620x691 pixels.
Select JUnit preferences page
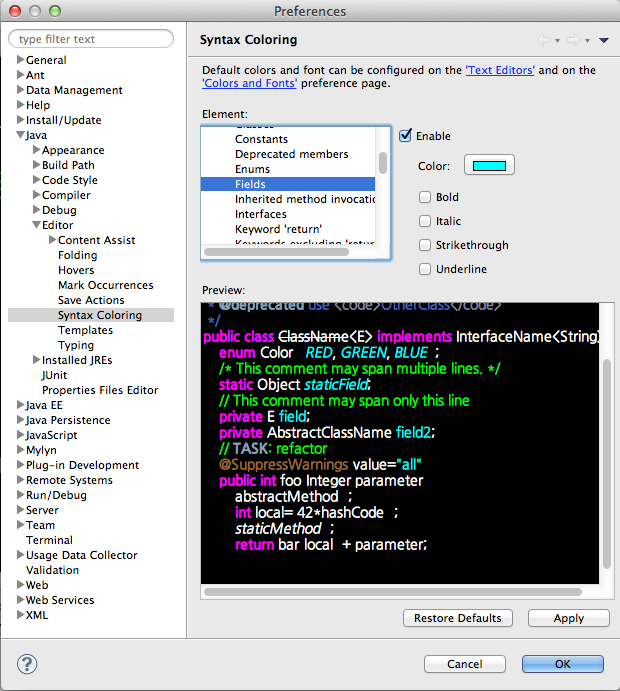click(55, 375)
